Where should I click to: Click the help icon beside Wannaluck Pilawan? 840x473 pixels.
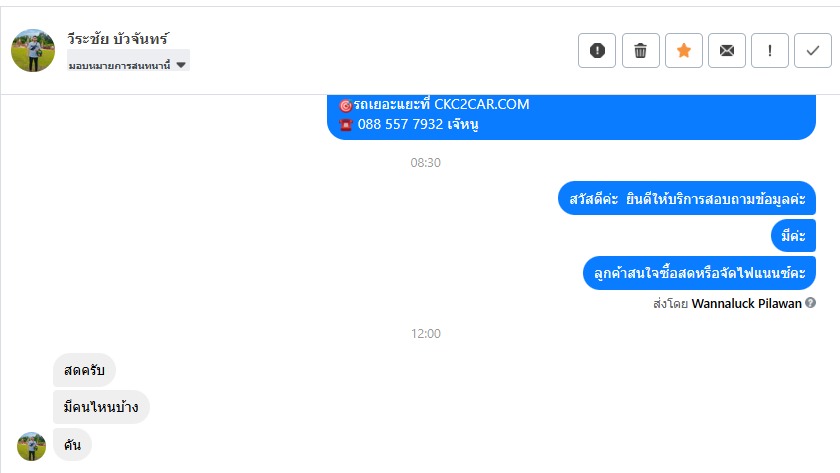pyautogui.click(x=811, y=303)
